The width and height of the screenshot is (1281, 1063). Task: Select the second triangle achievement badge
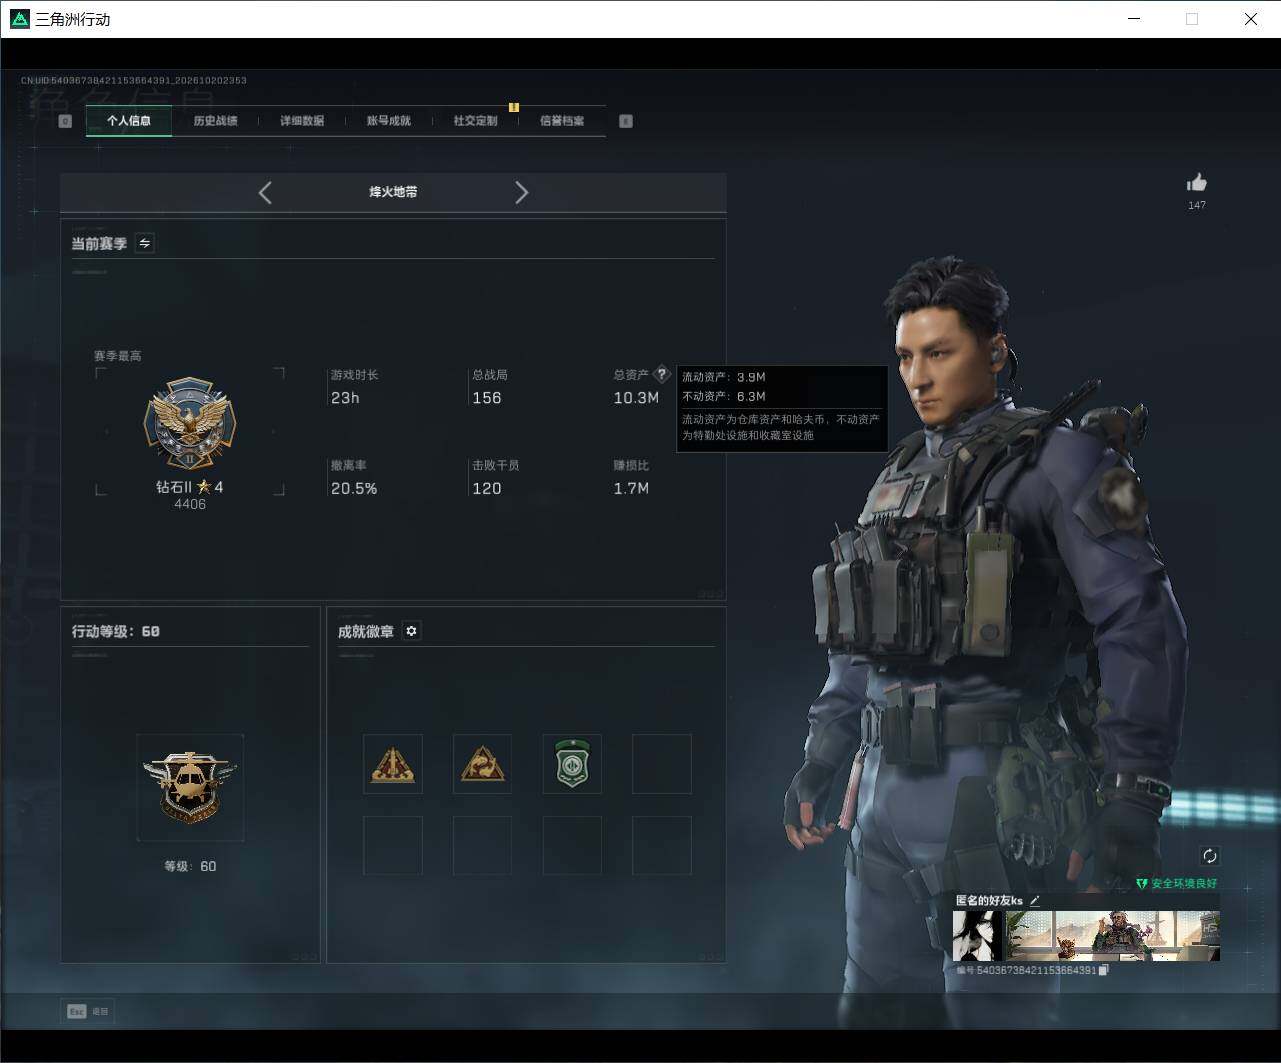[x=482, y=764]
